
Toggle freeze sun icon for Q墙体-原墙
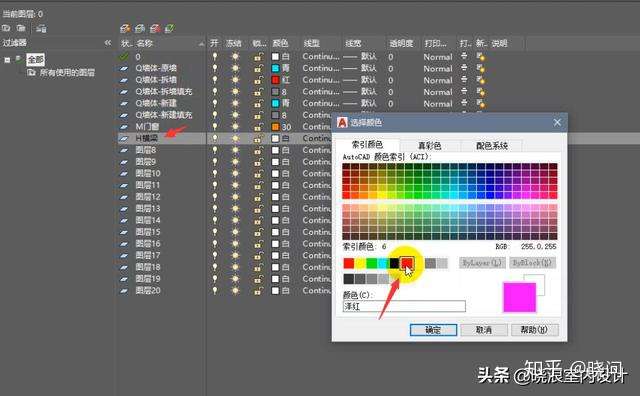(235, 69)
